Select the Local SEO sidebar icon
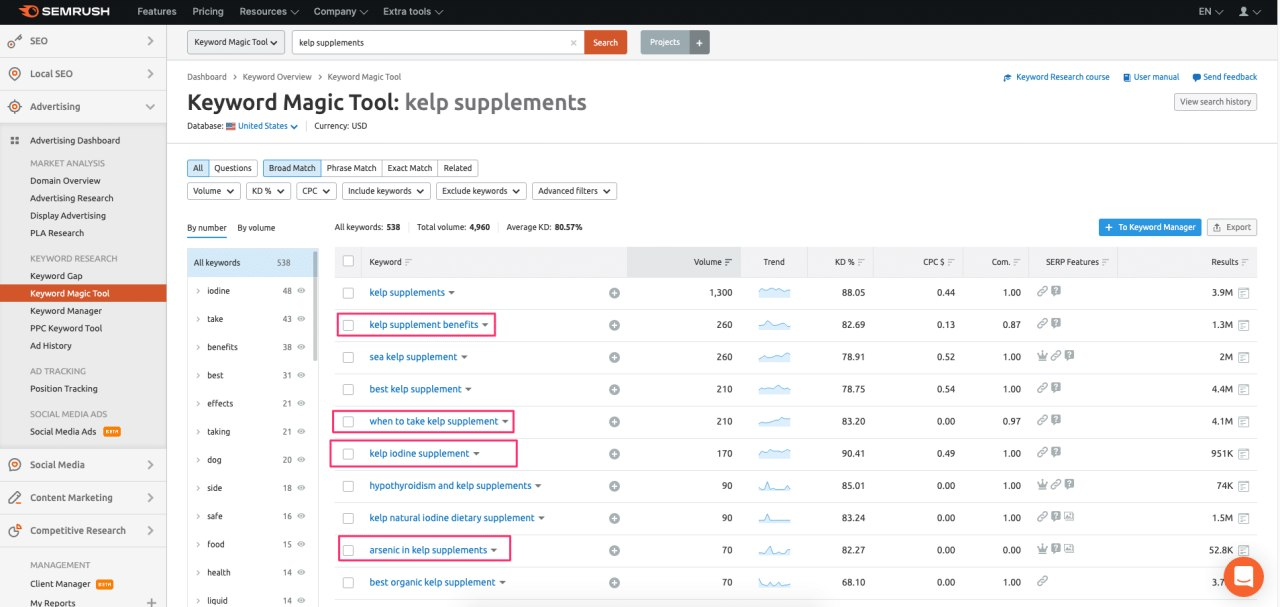Image resolution: width=1280 pixels, height=607 pixels. [x=14, y=73]
